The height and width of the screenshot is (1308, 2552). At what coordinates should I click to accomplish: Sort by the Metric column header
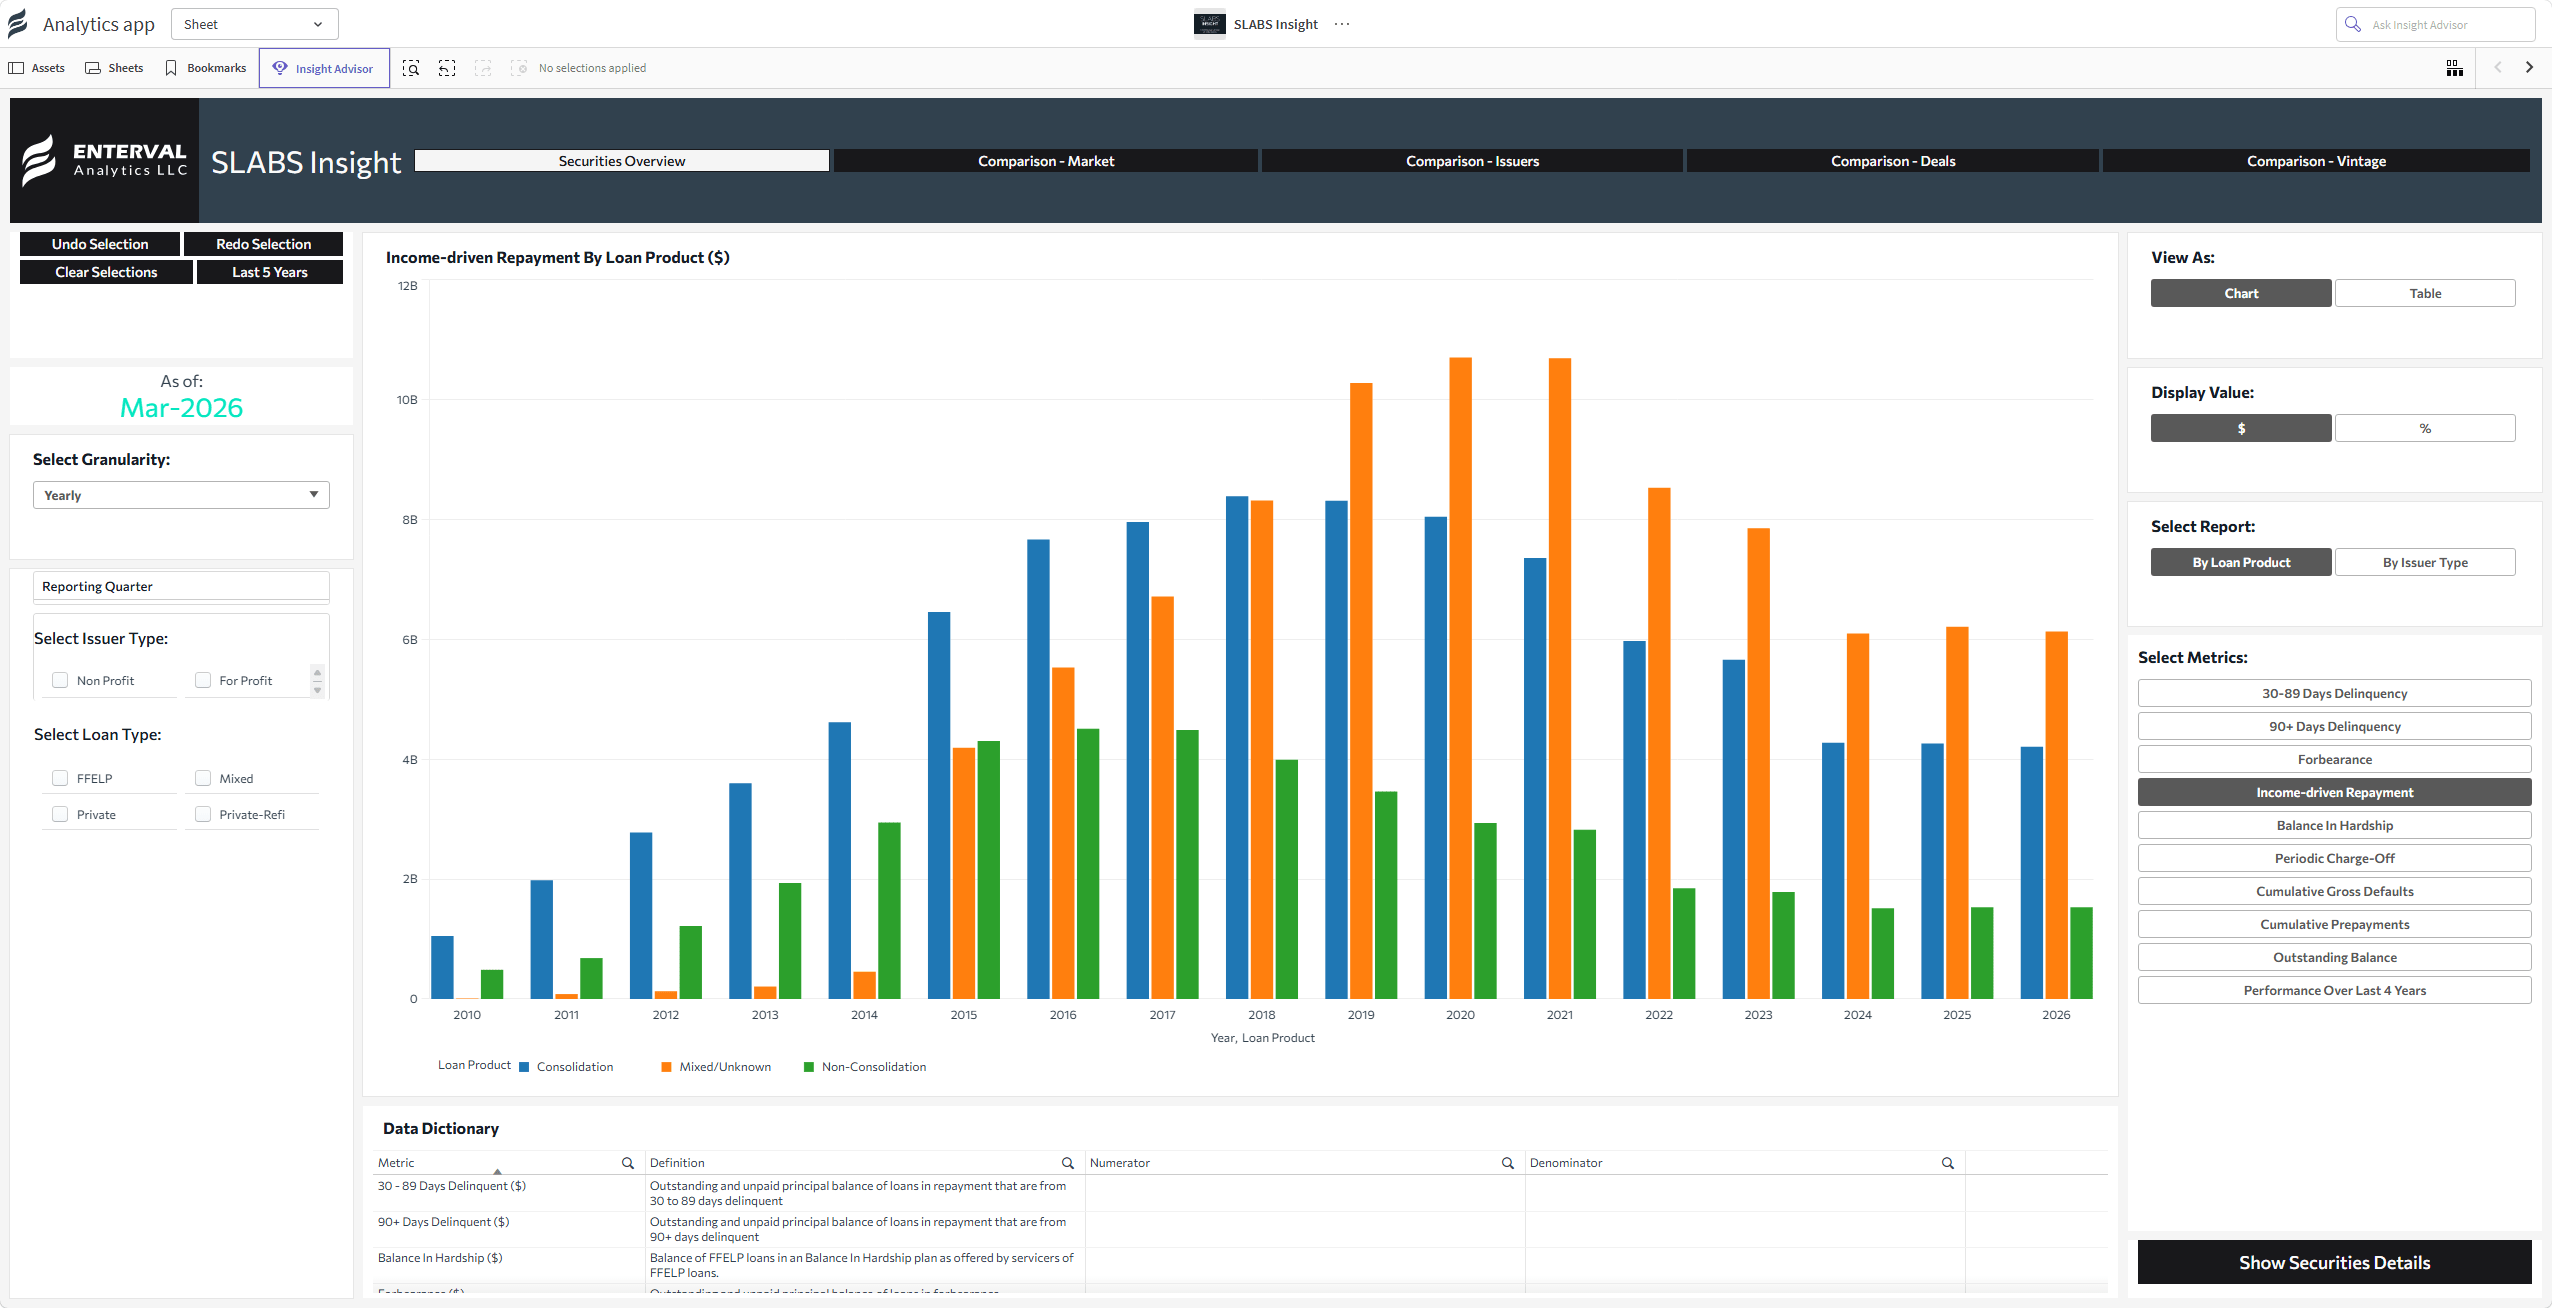click(x=396, y=1163)
